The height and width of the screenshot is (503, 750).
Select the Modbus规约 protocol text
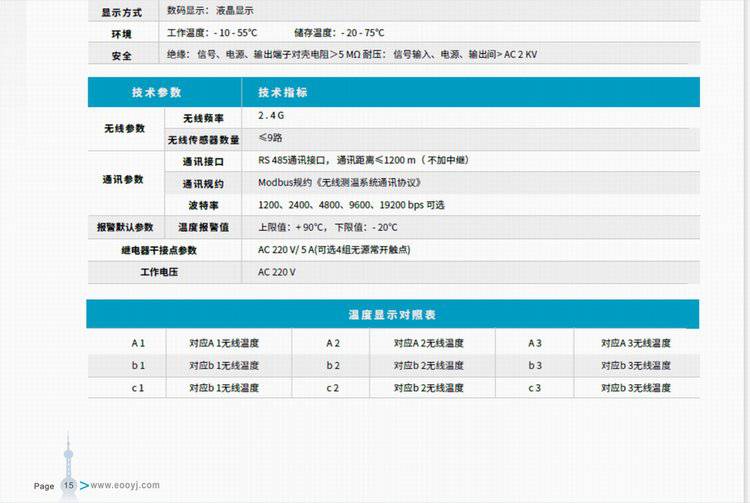click(x=340, y=182)
